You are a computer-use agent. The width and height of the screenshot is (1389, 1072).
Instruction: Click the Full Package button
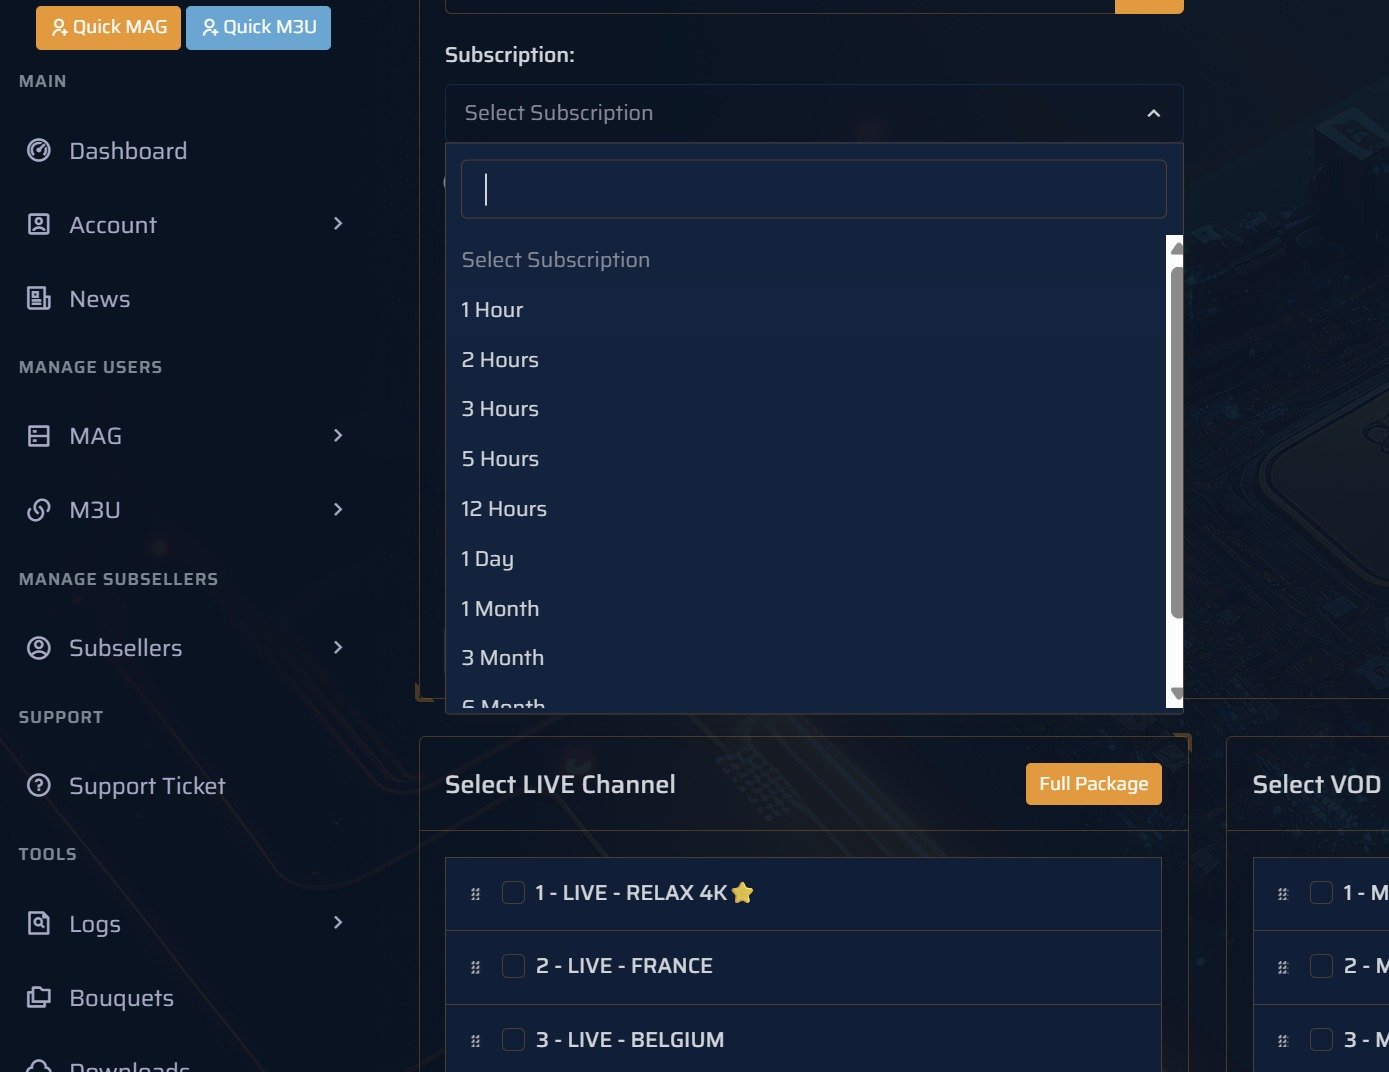tap(1093, 784)
